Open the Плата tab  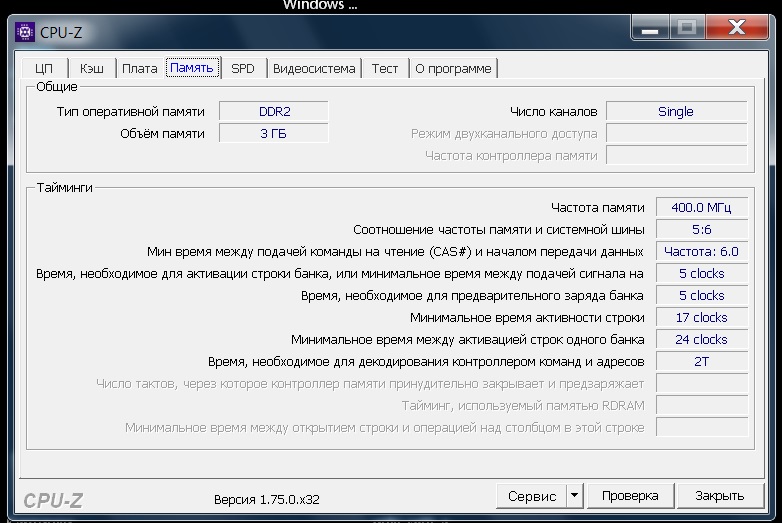pyautogui.click(x=140, y=68)
